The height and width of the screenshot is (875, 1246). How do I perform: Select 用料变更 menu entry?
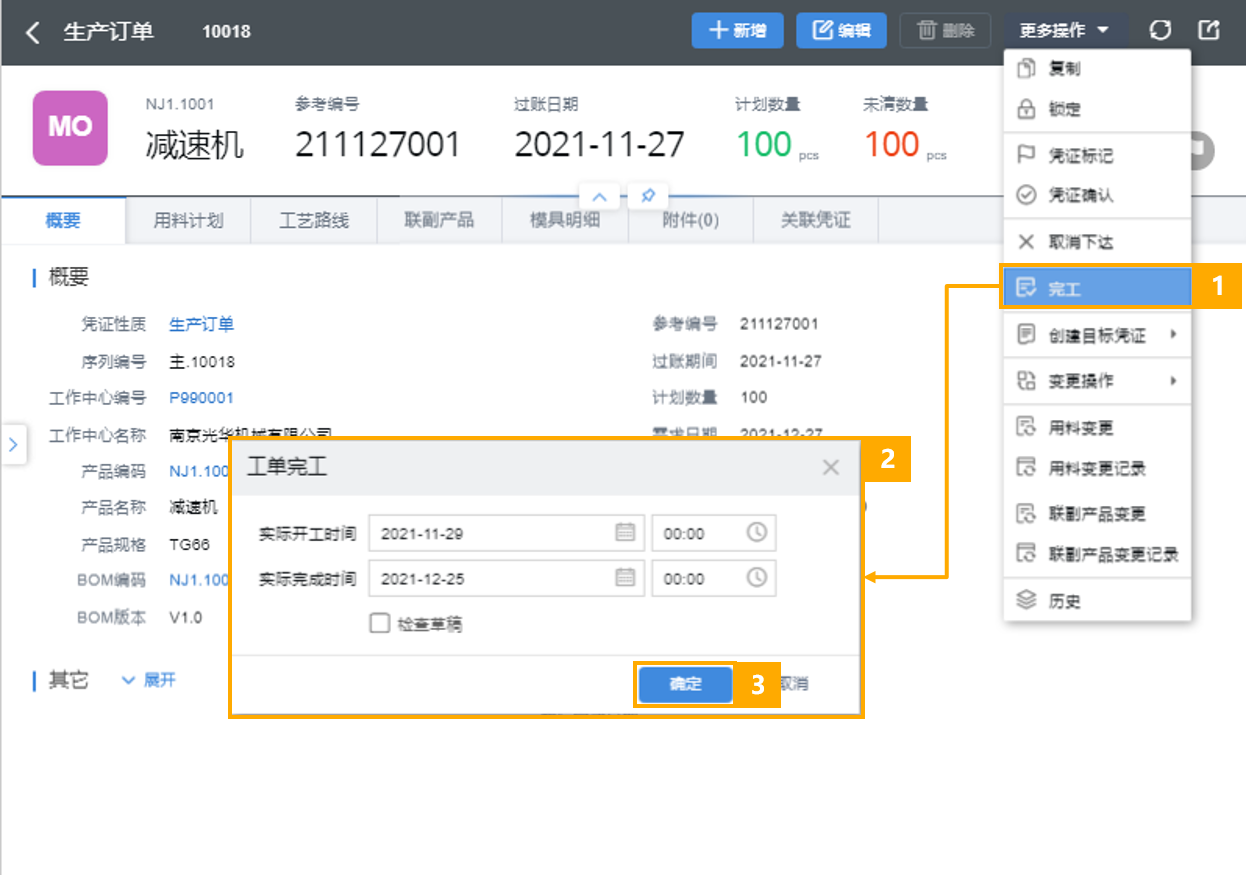coord(1097,428)
